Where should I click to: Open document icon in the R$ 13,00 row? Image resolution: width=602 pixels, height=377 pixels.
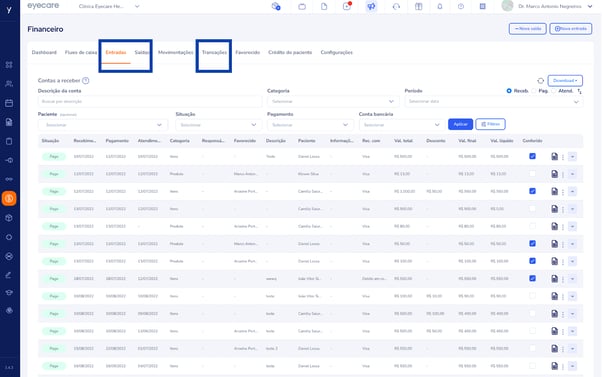coord(554,174)
